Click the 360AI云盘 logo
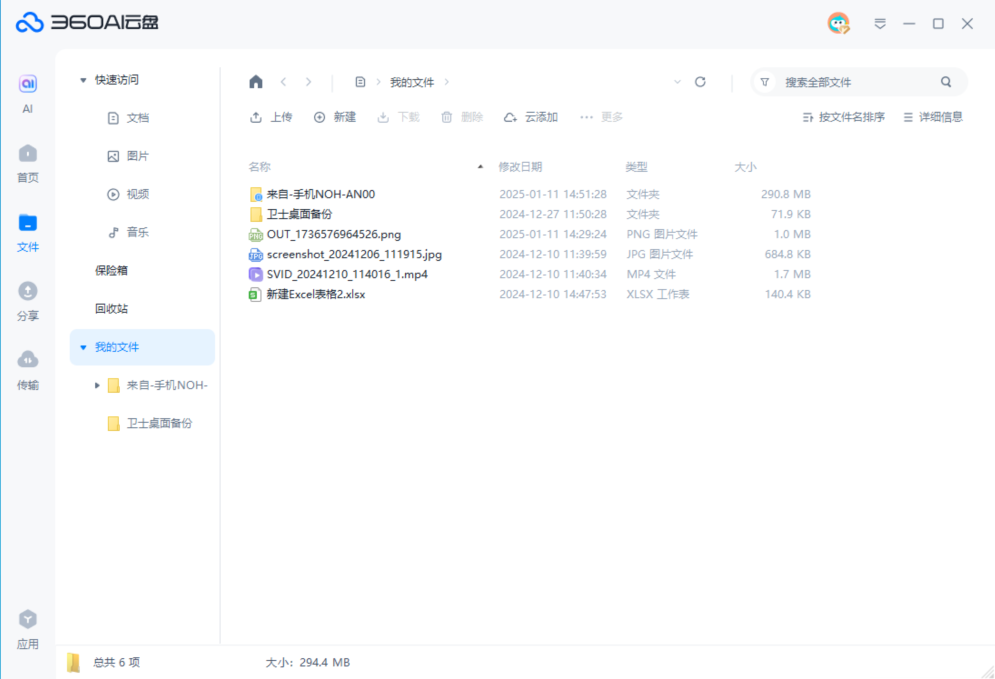The height and width of the screenshot is (679, 995). 87,23
